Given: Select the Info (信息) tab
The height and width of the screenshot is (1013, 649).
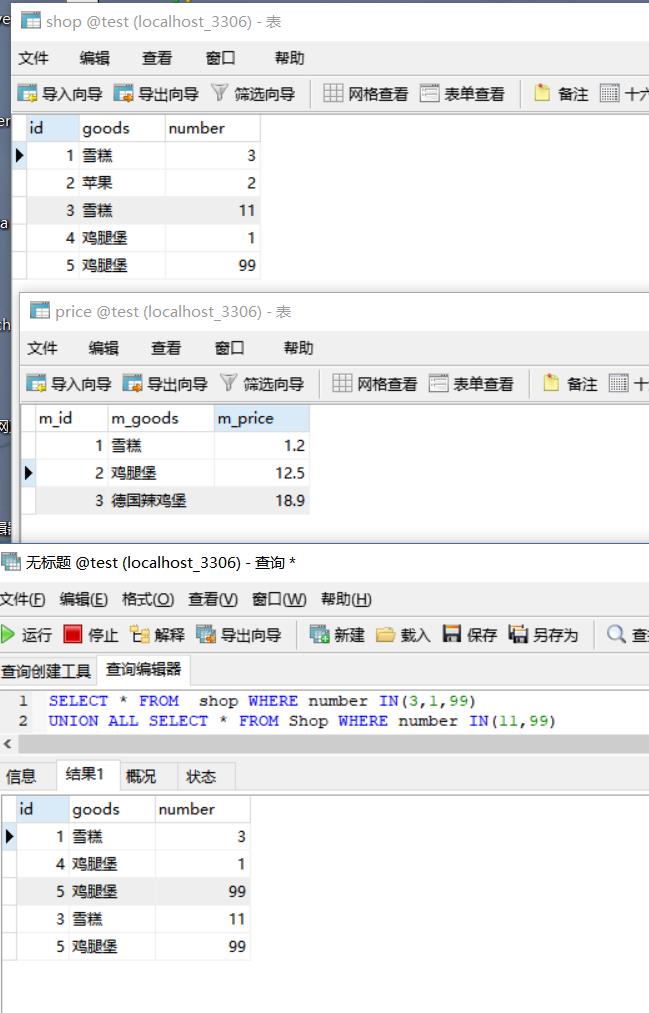Looking at the screenshot, I should point(22,776).
